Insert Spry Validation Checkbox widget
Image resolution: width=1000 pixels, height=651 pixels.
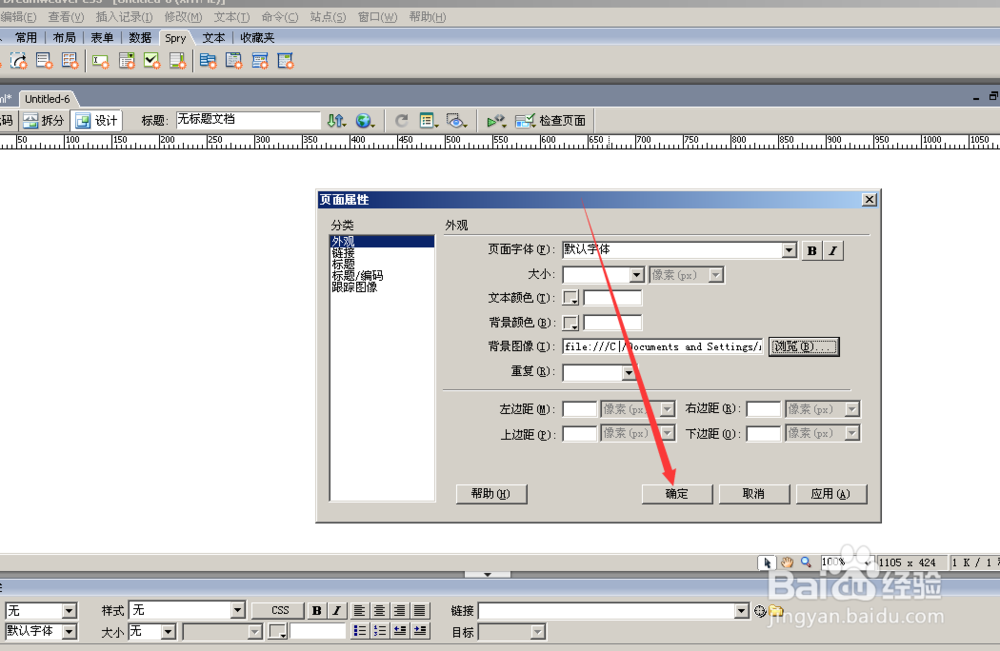click(152, 61)
